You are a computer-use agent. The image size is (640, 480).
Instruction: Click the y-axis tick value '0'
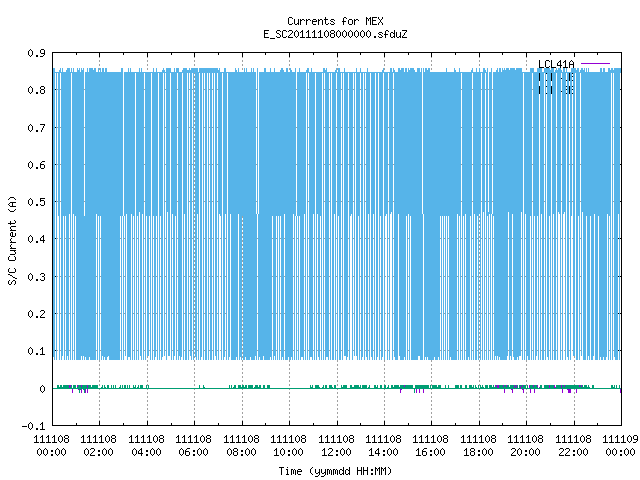click(42, 389)
